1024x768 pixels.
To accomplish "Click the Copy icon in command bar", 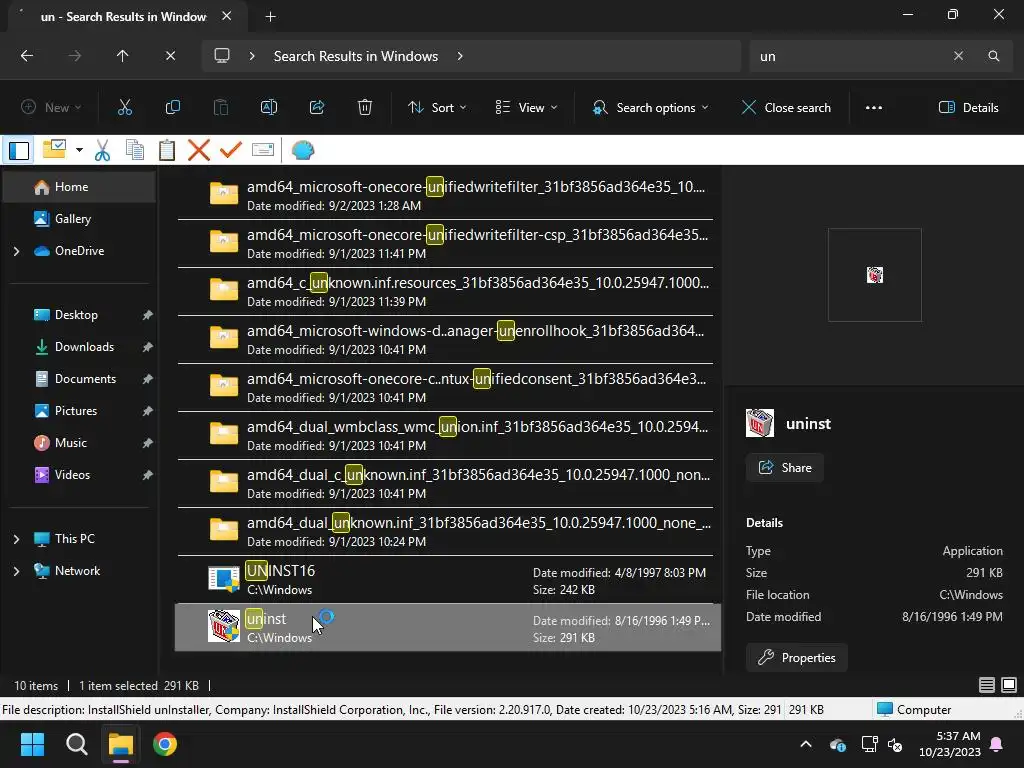I will (172, 108).
